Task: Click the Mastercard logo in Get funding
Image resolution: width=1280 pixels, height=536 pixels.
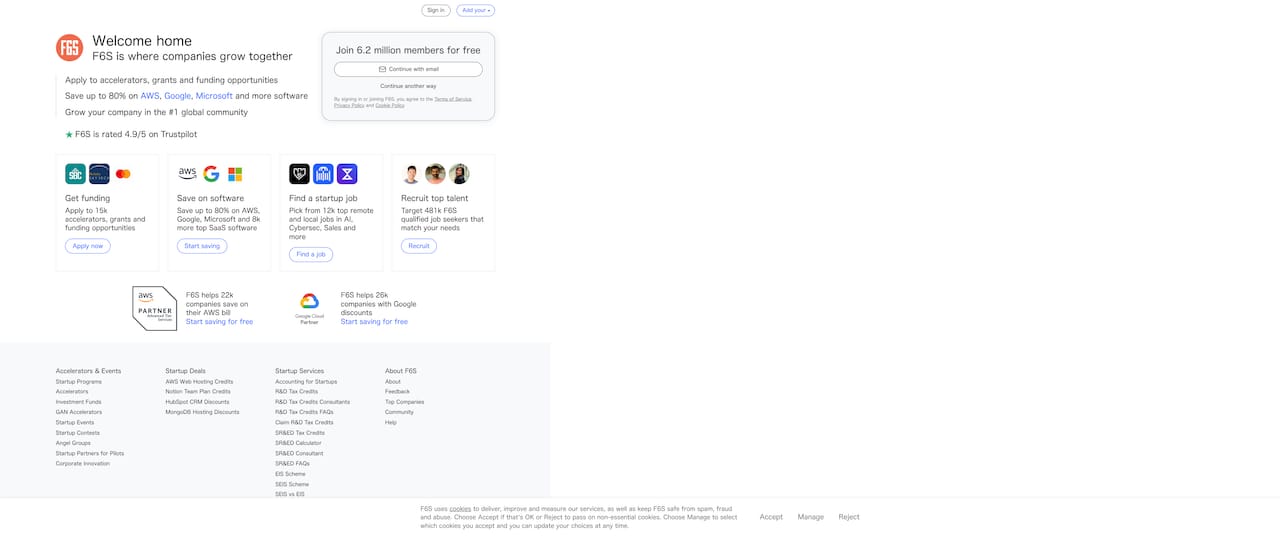Action: point(123,174)
